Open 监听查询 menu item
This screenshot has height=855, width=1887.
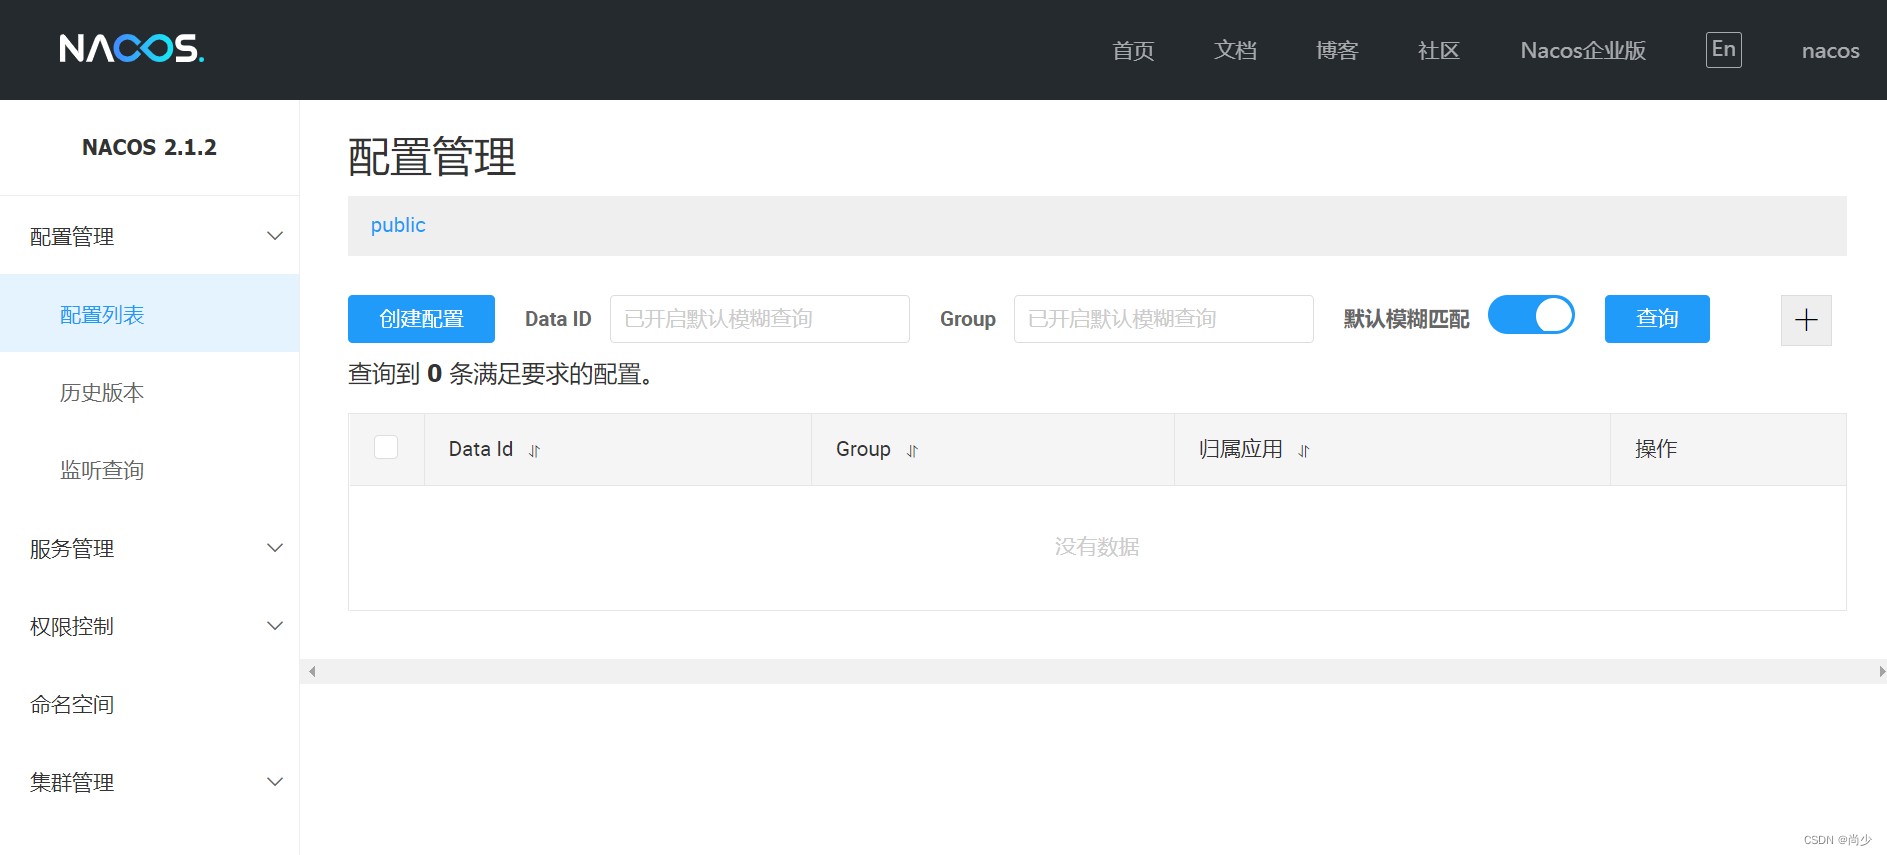(150, 470)
